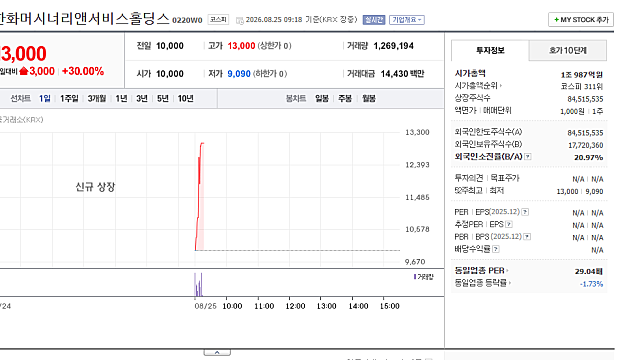Viewport: 640px width, 360px height.
Task: Switch to the 호가10단계 tab
Action: click(x=568, y=51)
